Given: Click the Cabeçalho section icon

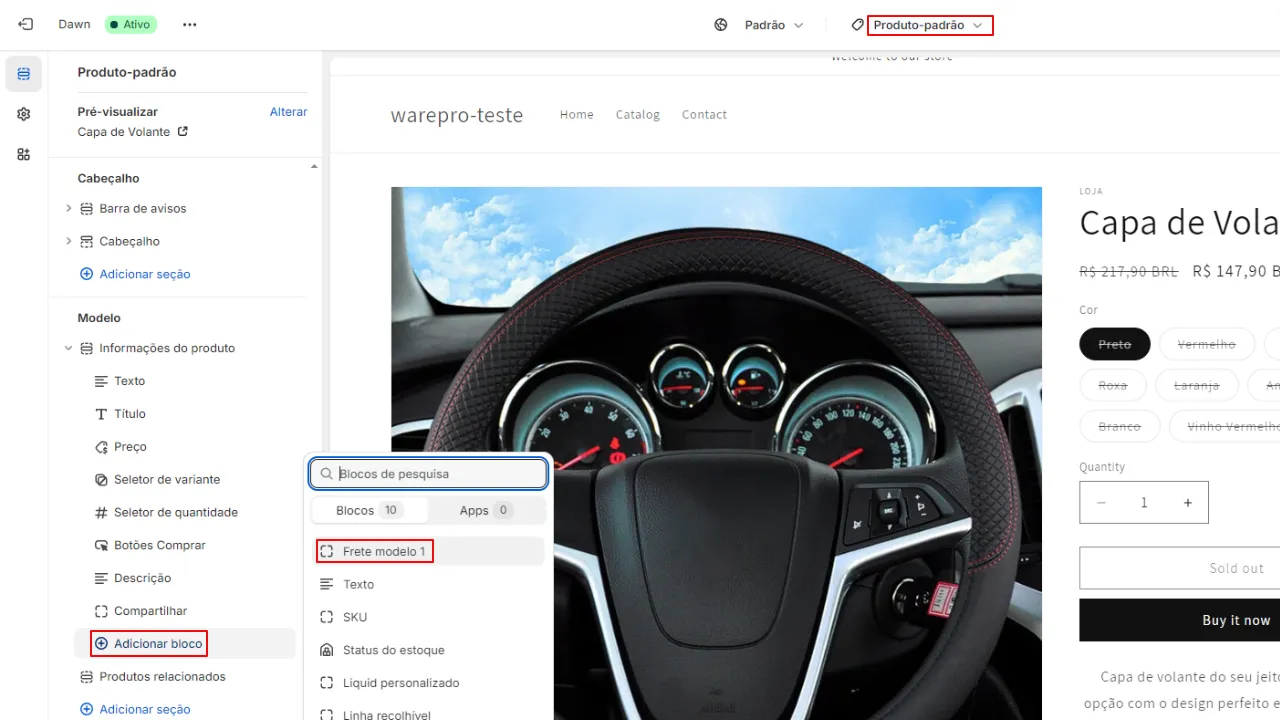Looking at the screenshot, I should pyautogui.click(x=86, y=241).
